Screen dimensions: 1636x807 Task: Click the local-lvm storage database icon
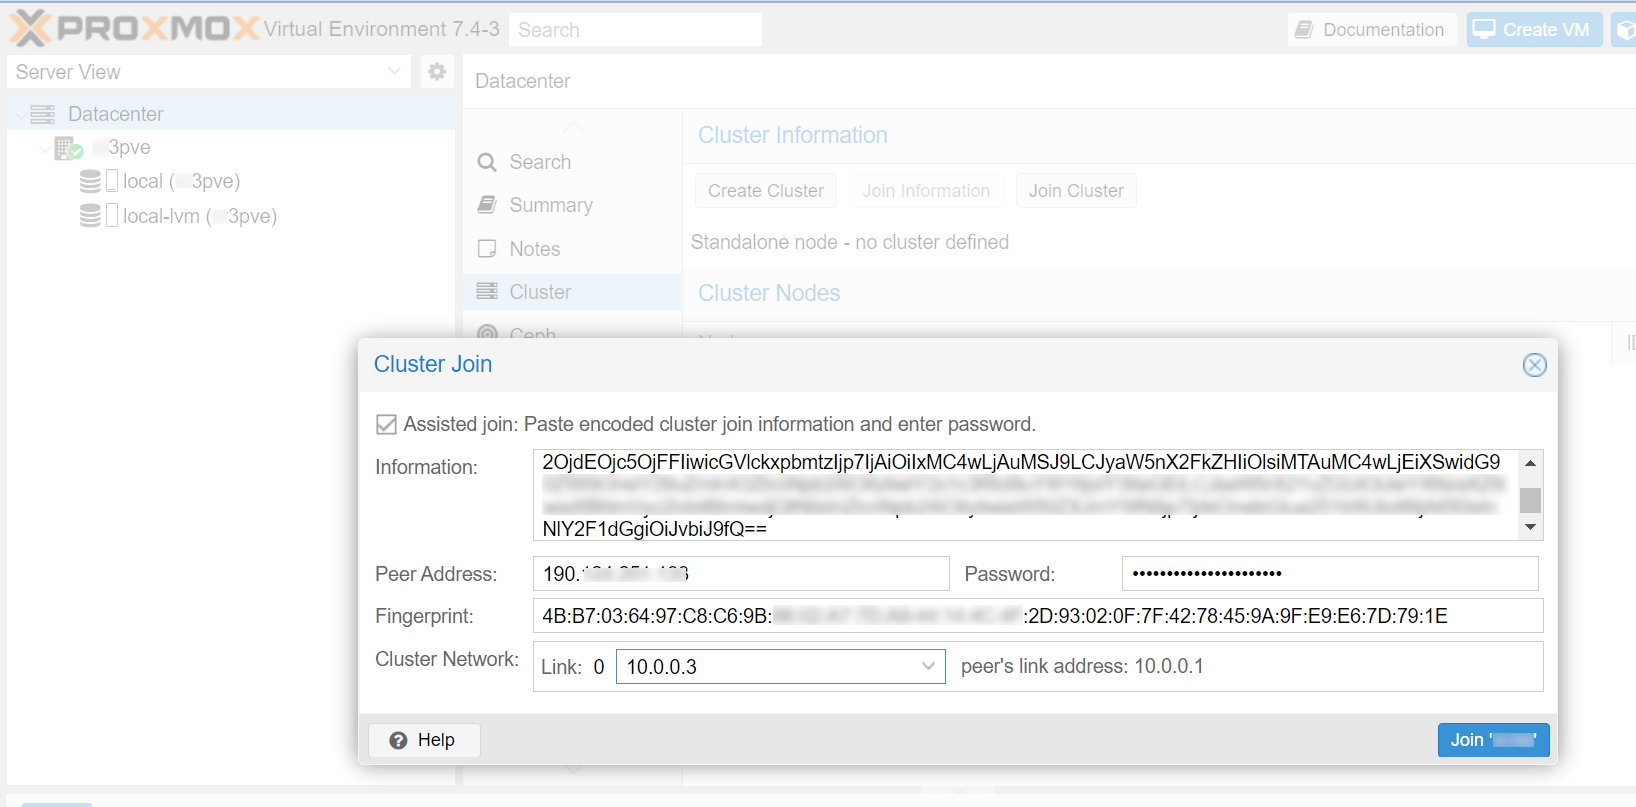click(90, 215)
